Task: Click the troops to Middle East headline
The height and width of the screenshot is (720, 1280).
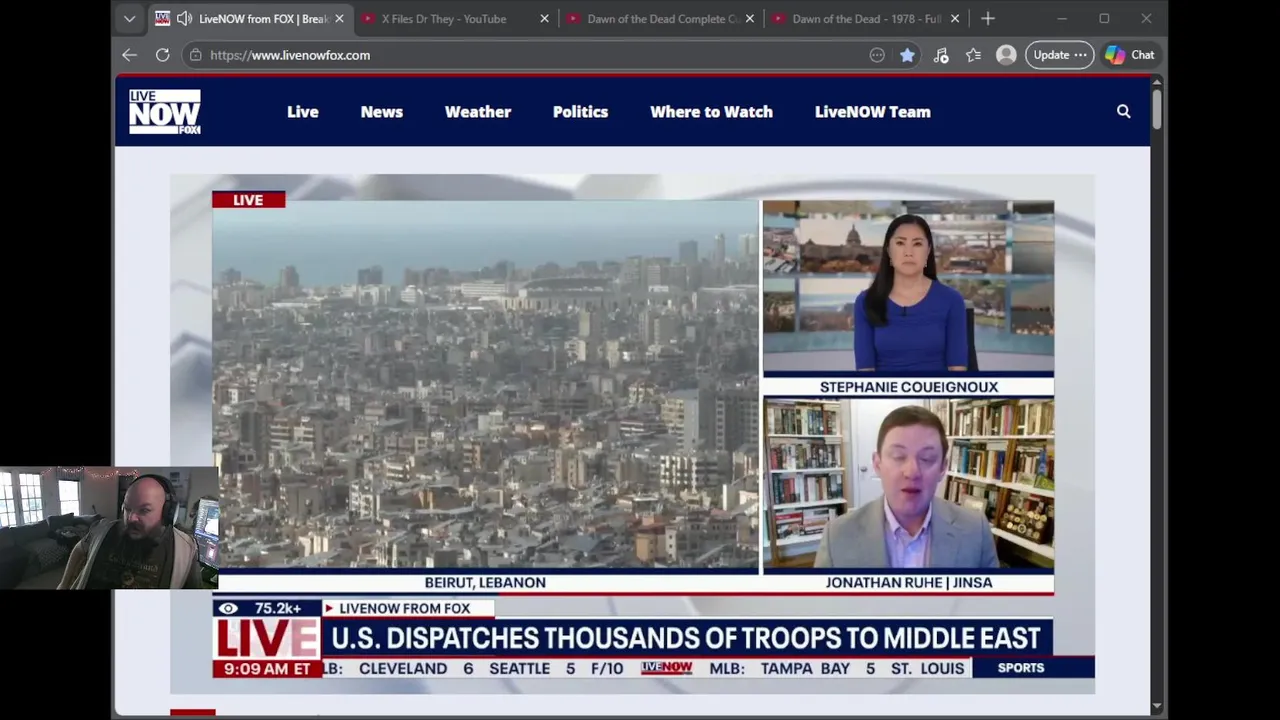Action: point(686,638)
